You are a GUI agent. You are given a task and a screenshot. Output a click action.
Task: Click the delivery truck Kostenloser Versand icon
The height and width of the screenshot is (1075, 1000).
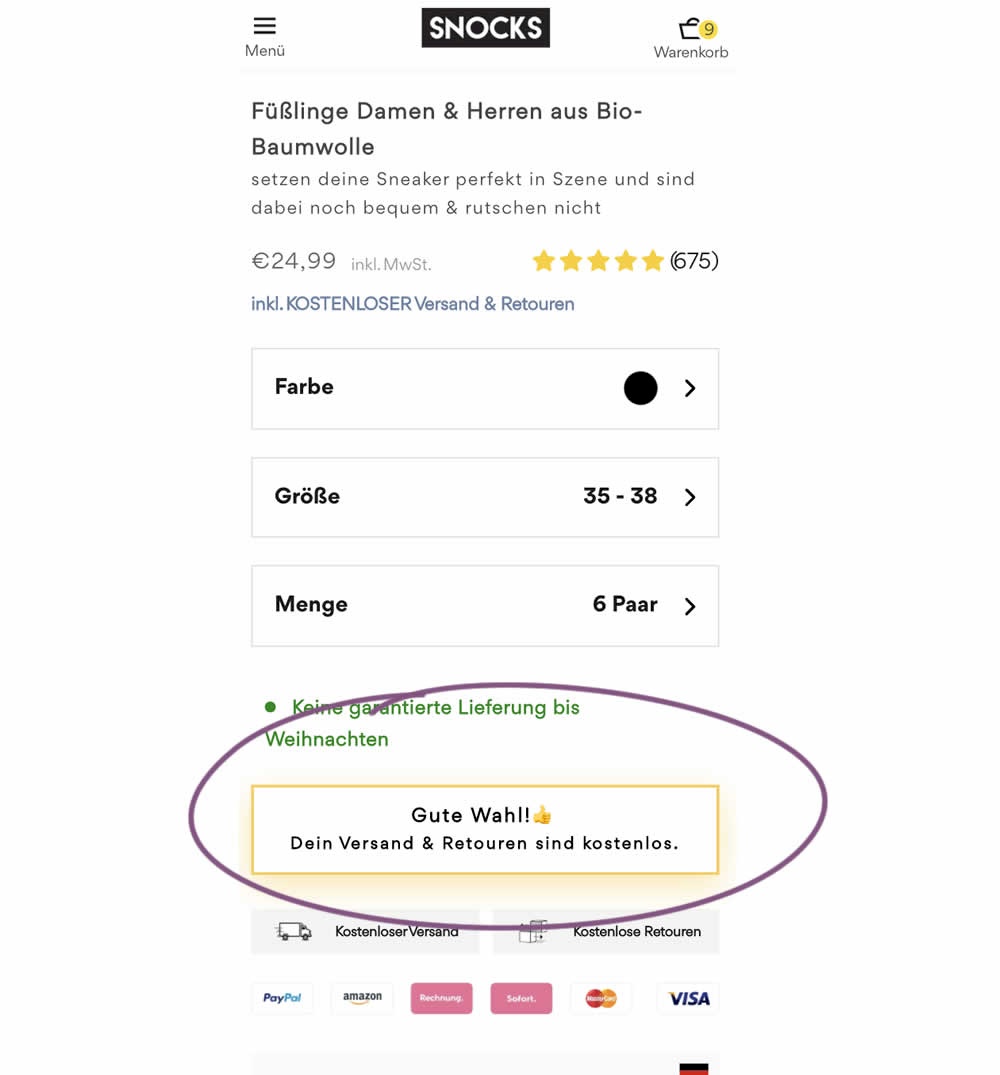pos(293,931)
